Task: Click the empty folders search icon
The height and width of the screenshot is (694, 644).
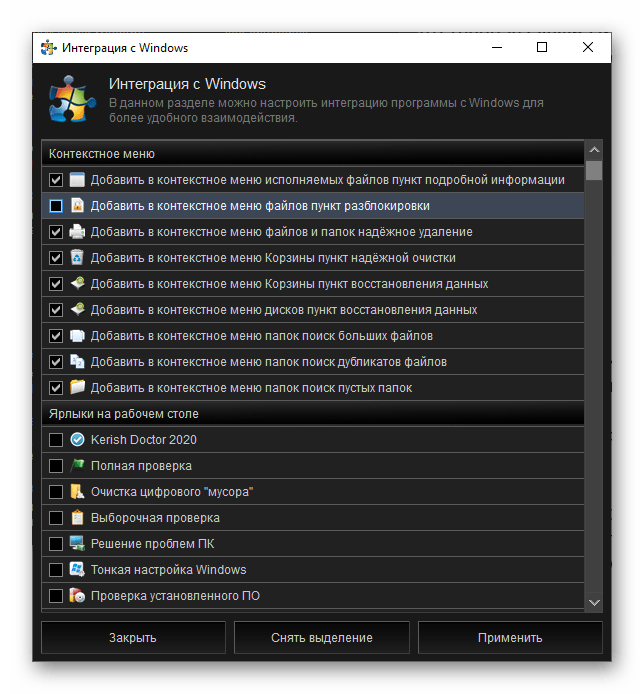Action: [x=77, y=388]
